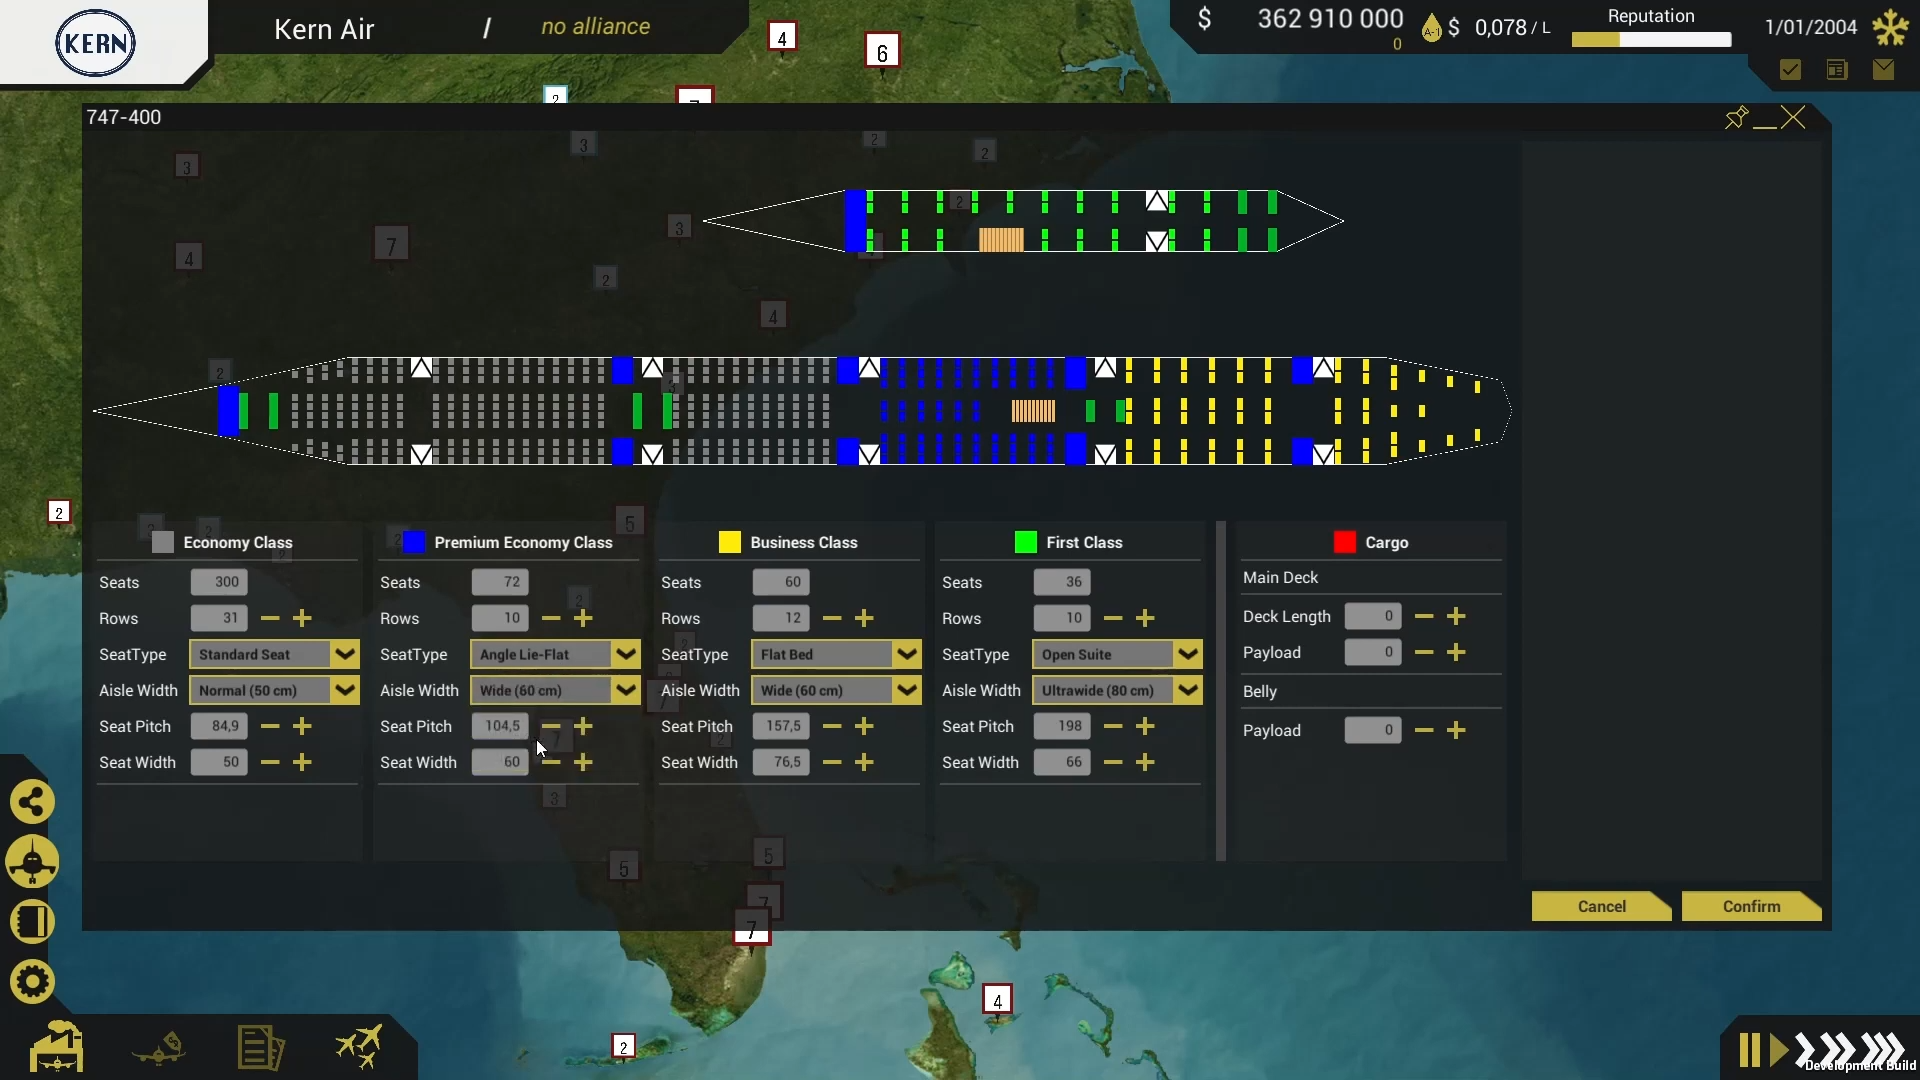This screenshot has width=1920, height=1080.
Task: Click the Economy Class seats field showing 300
Action: pos(220,582)
